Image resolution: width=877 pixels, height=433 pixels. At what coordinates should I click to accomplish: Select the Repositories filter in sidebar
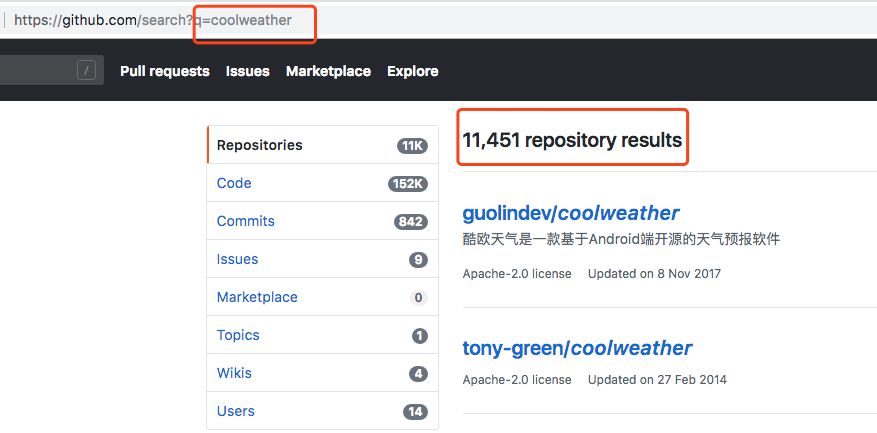coord(323,145)
